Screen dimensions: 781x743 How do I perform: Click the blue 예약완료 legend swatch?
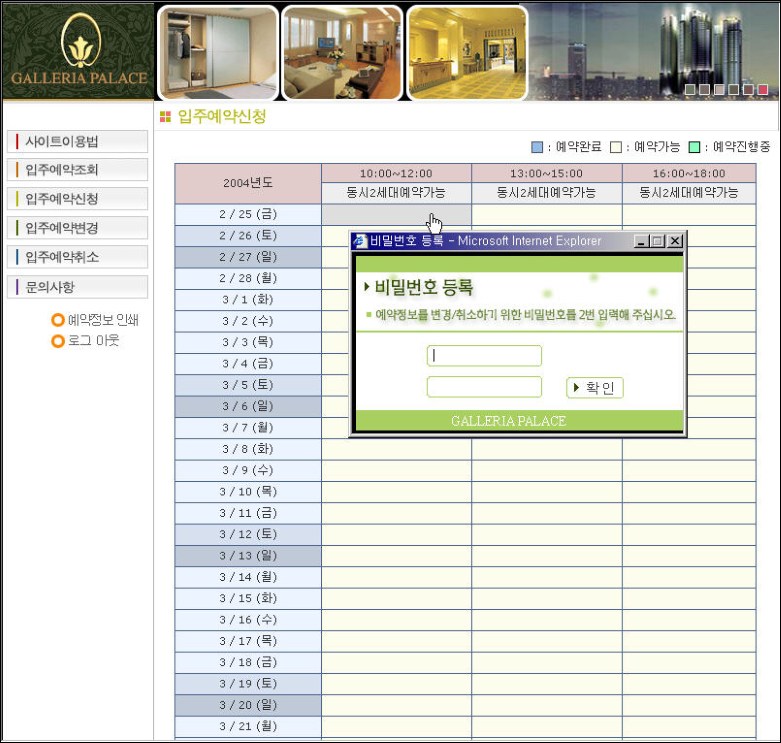(537, 147)
